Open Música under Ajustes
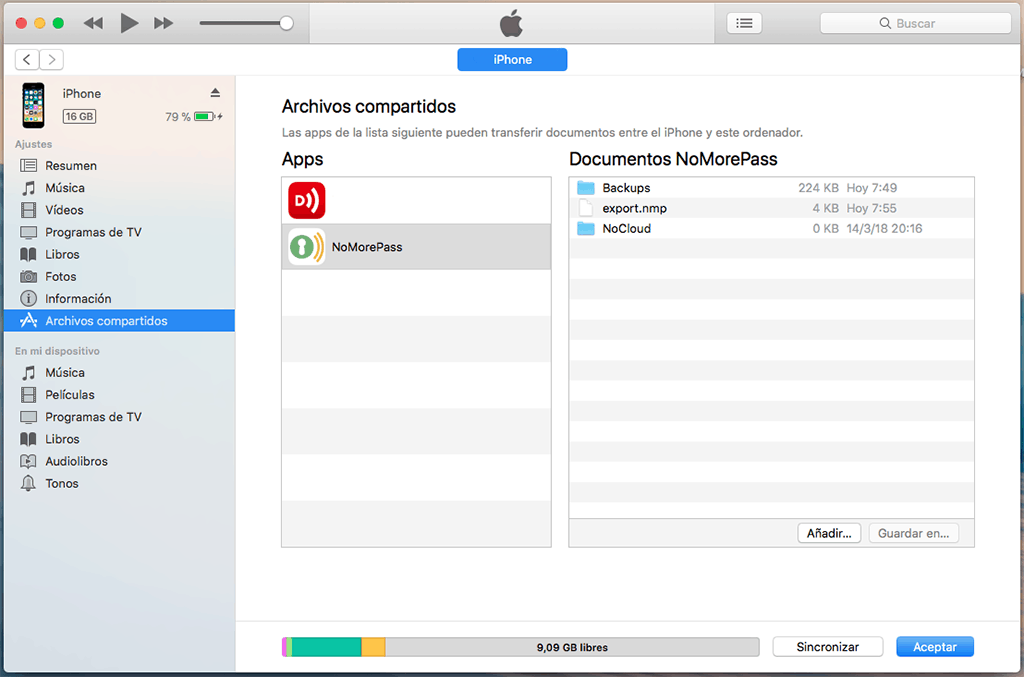Image resolution: width=1024 pixels, height=677 pixels. coord(120,188)
